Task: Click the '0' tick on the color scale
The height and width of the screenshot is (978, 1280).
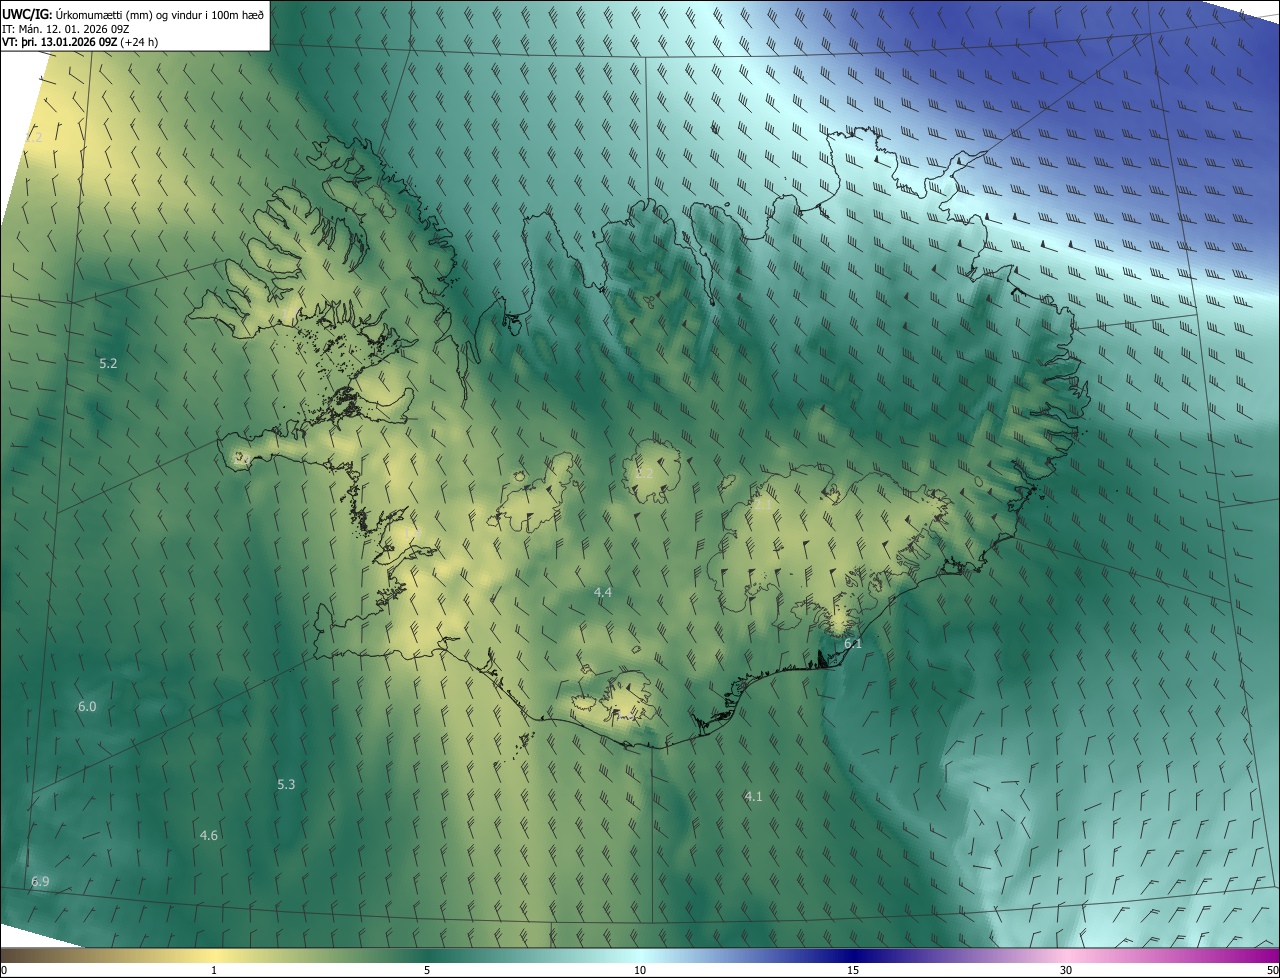Action: [x=4, y=971]
